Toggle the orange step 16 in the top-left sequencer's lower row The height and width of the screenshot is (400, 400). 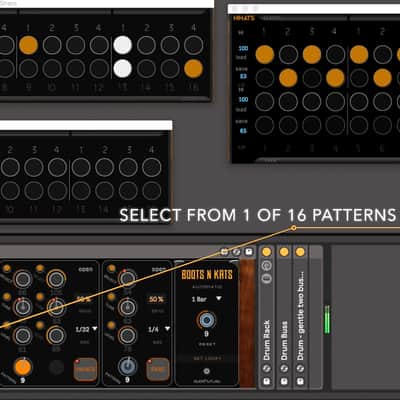point(193,69)
